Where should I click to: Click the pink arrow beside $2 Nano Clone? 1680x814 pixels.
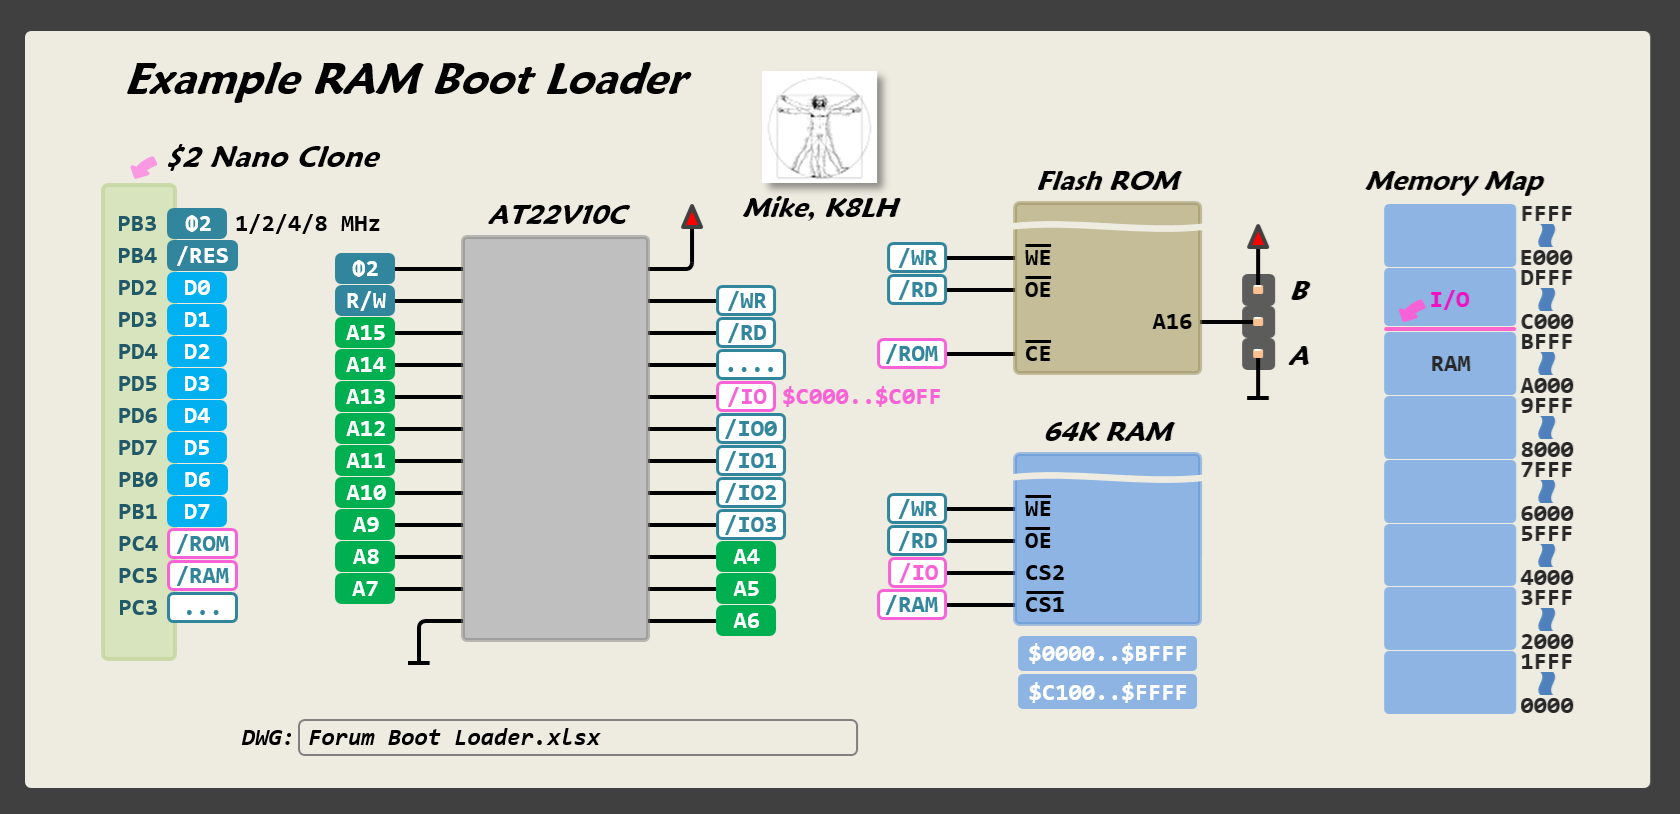click(x=144, y=166)
